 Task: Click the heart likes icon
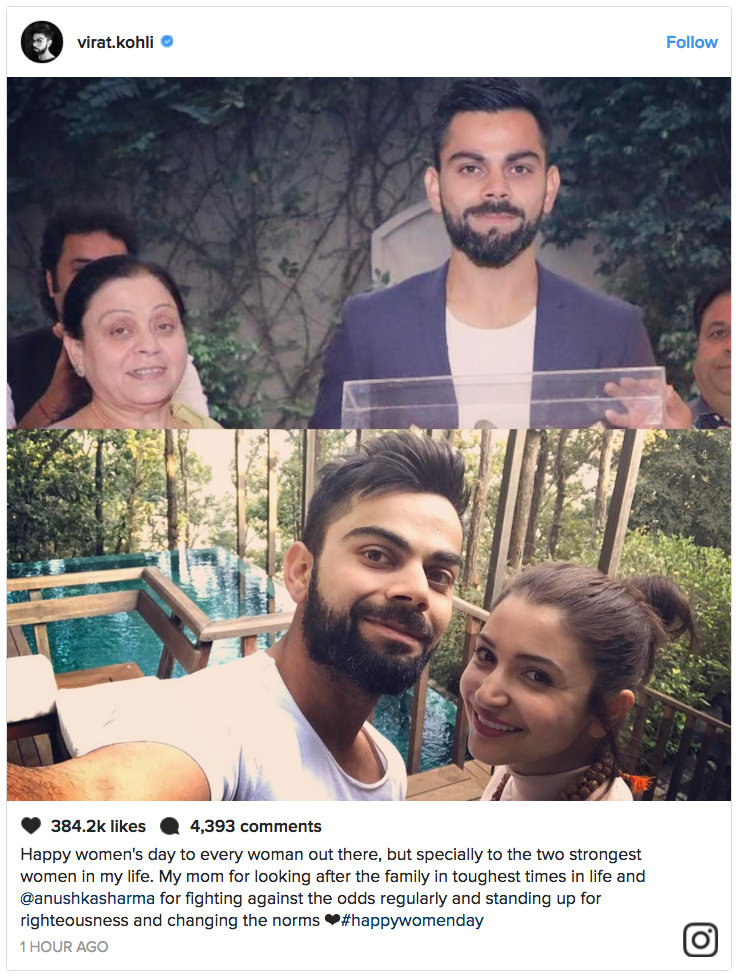tap(31, 825)
